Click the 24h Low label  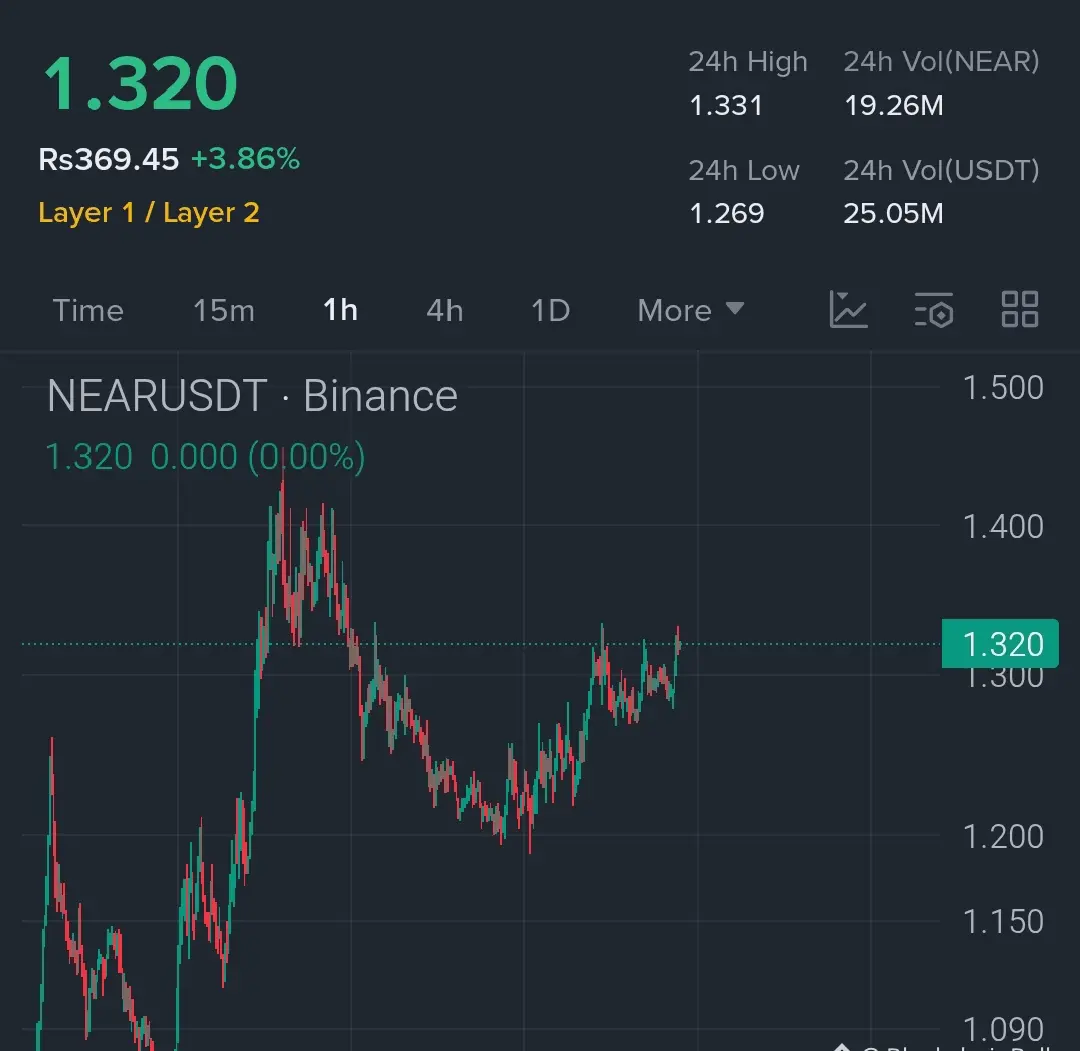744,170
